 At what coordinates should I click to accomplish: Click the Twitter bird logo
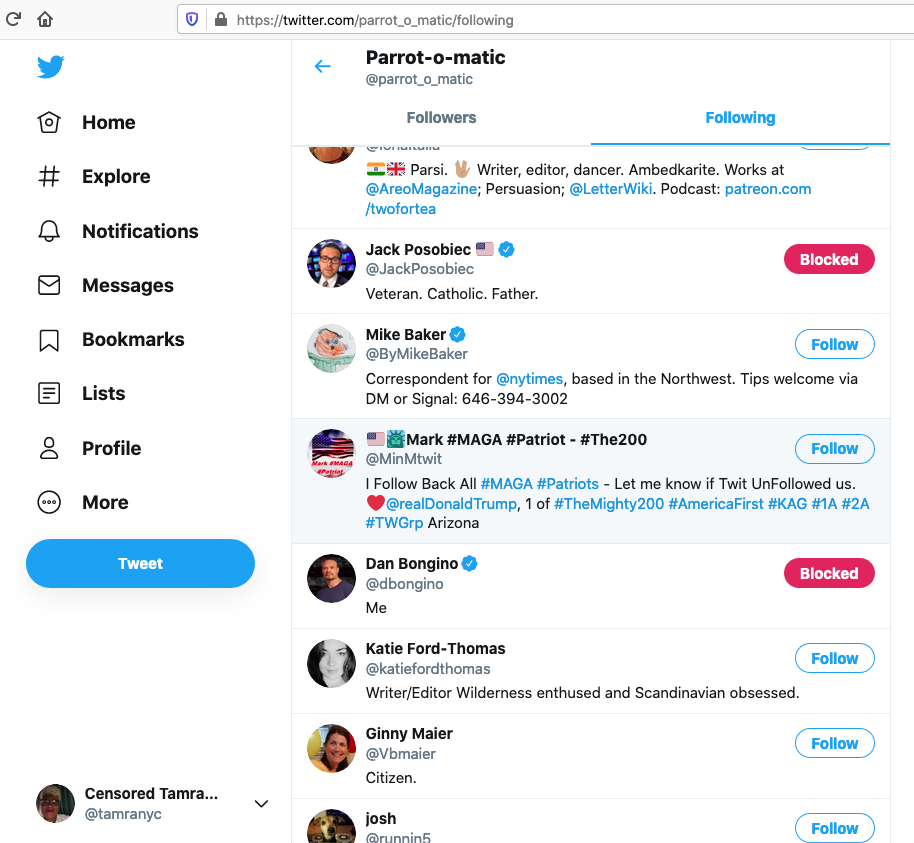coord(51,67)
